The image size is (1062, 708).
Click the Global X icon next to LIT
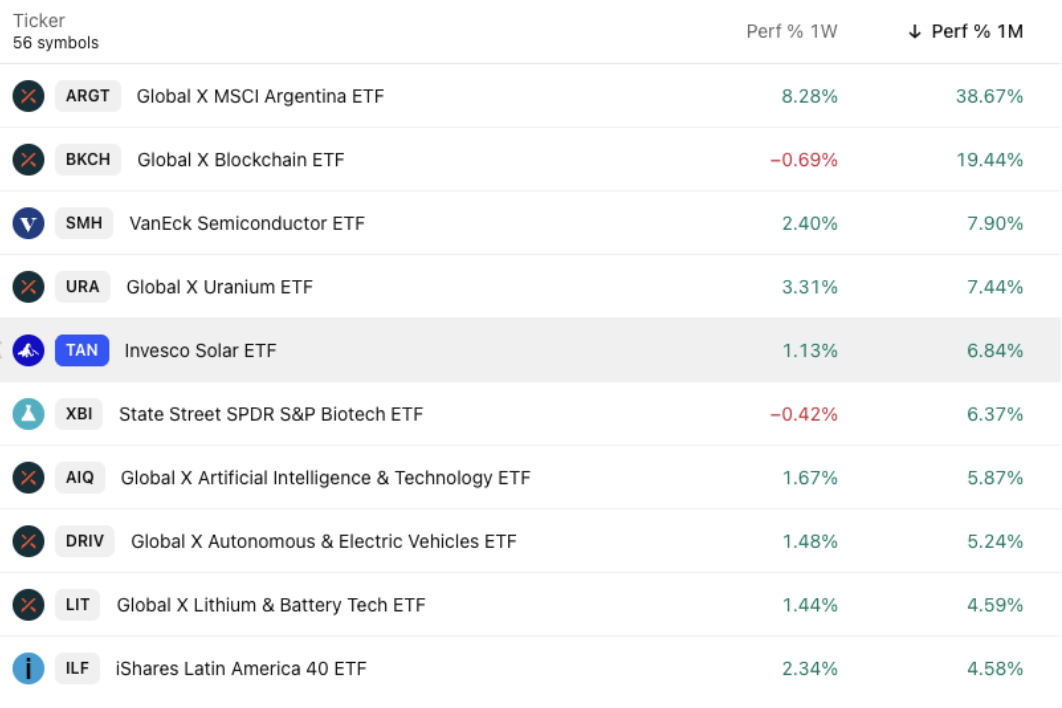tap(29, 604)
